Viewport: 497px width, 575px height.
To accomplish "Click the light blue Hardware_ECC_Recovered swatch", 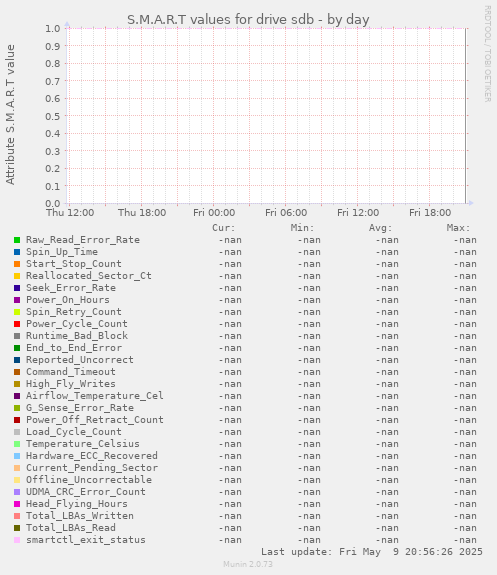I will coord(17,456).
